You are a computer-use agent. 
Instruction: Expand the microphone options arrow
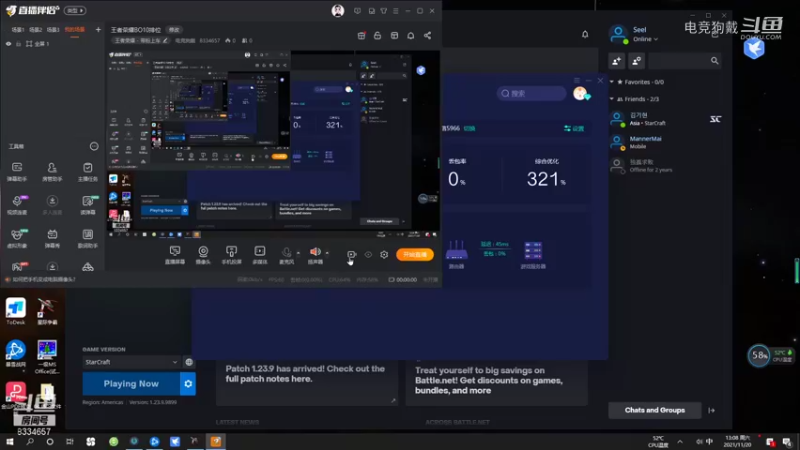coord(298,253)
